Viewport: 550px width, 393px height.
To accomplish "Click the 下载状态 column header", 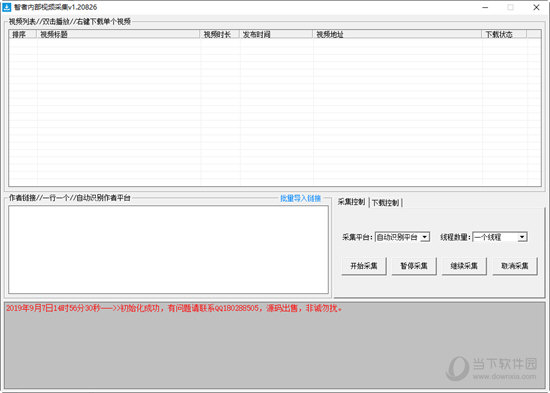I will (504, 34).
